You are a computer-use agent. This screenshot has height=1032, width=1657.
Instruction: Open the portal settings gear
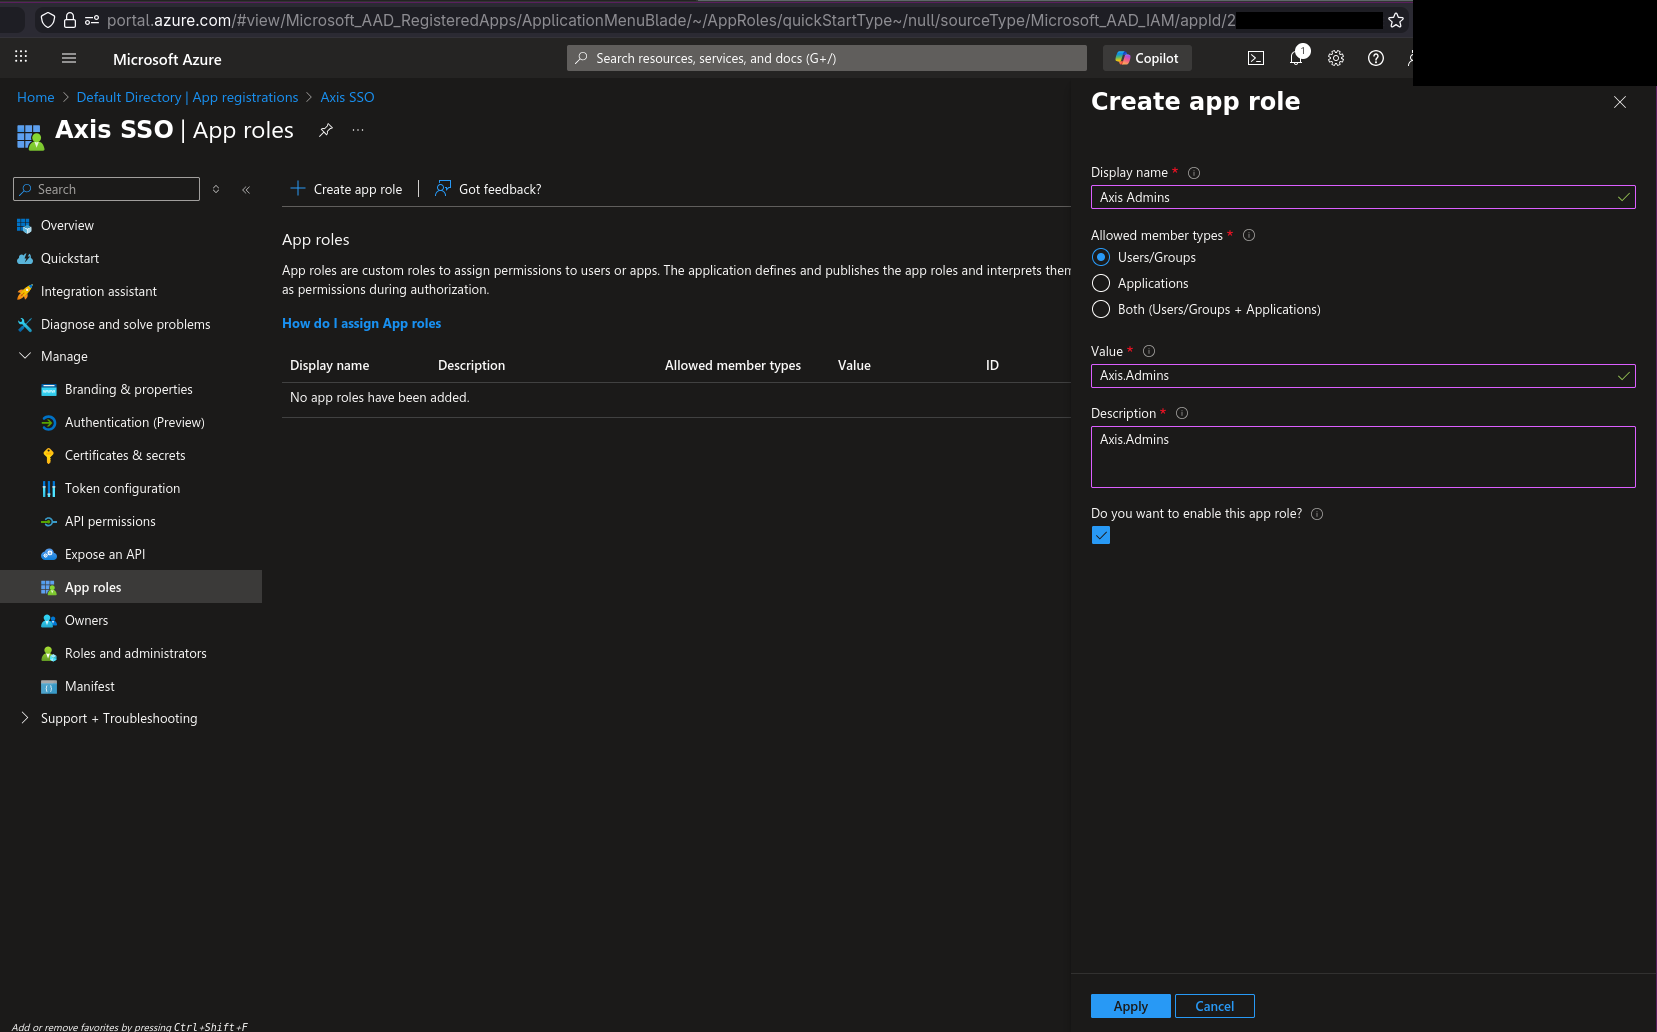coord(1336,58)
